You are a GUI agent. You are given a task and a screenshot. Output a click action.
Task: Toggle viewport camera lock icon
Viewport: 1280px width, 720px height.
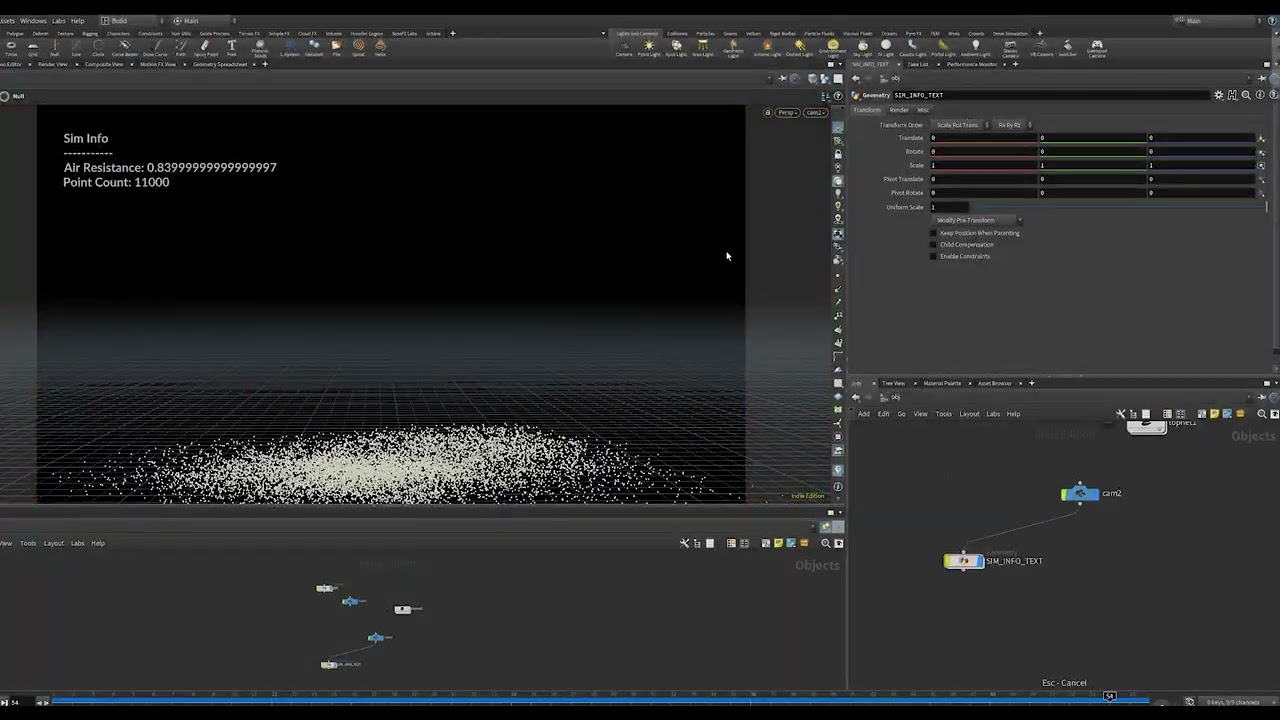[768, 113]
